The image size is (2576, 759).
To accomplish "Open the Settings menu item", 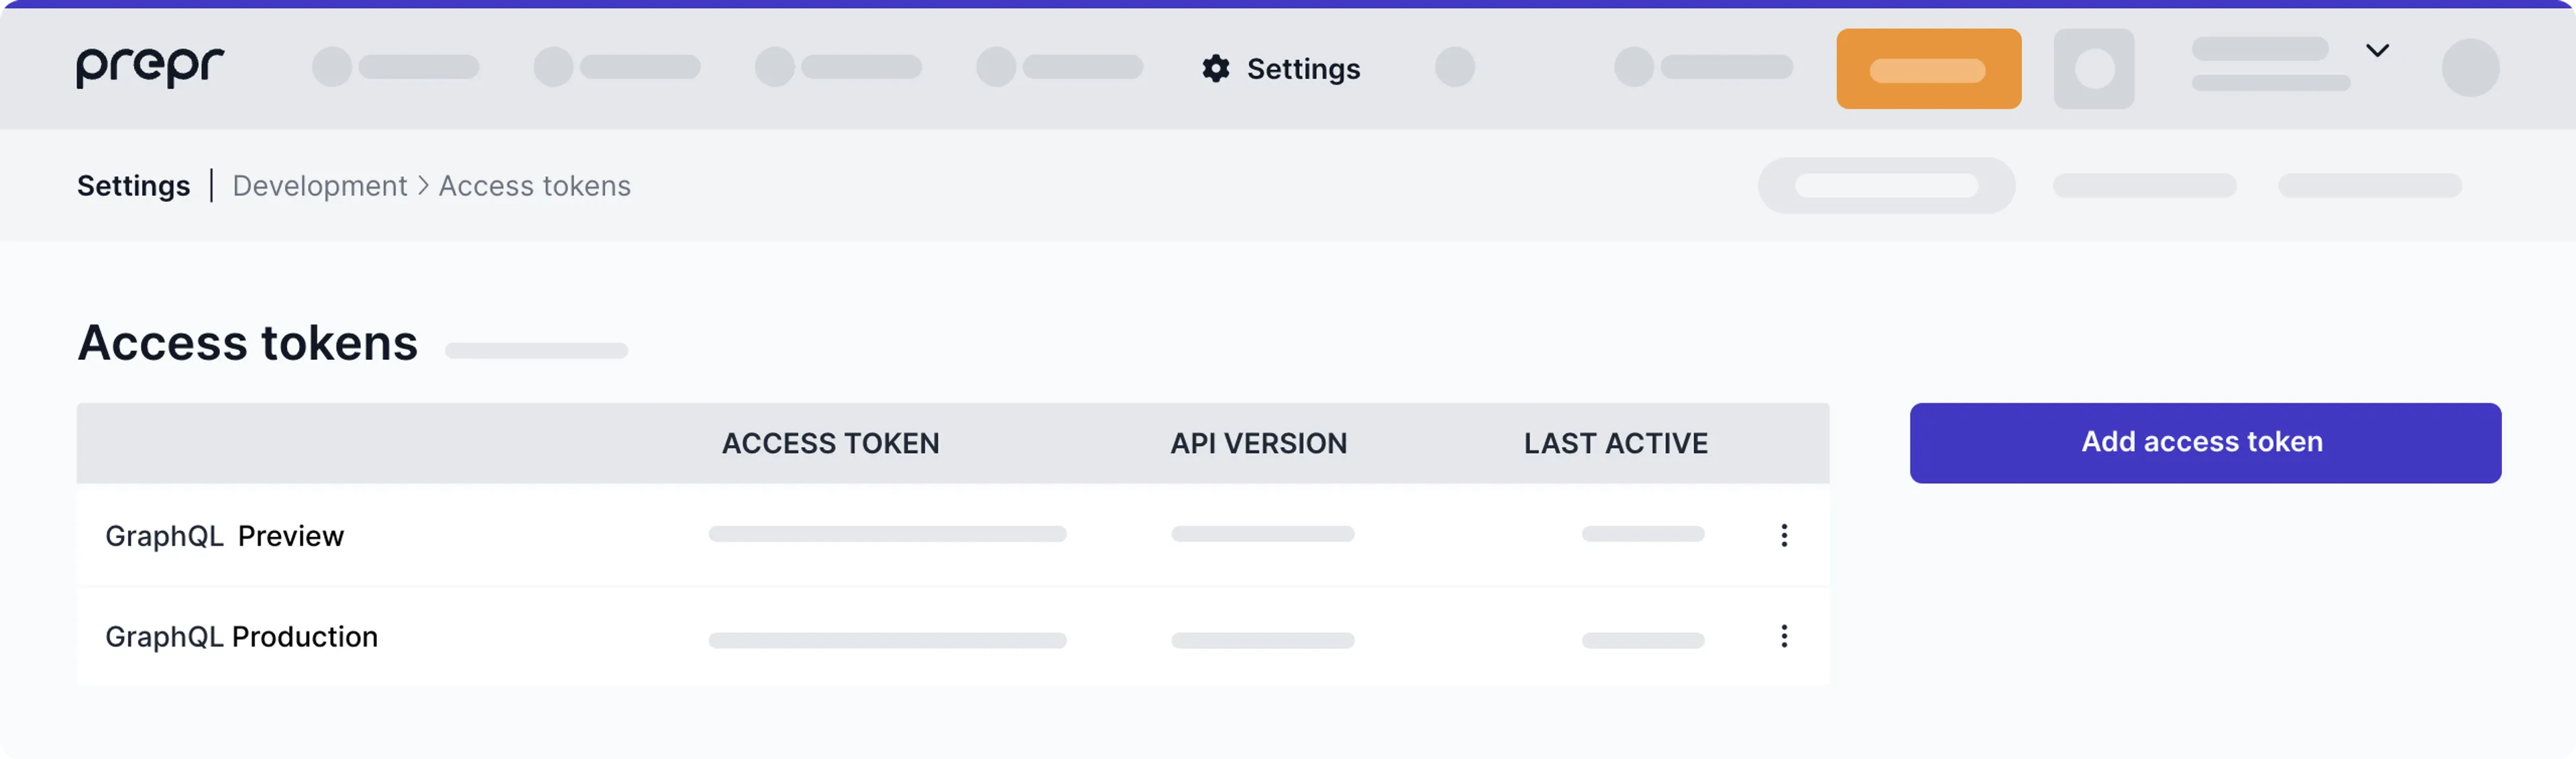I will coord(1281,69).
